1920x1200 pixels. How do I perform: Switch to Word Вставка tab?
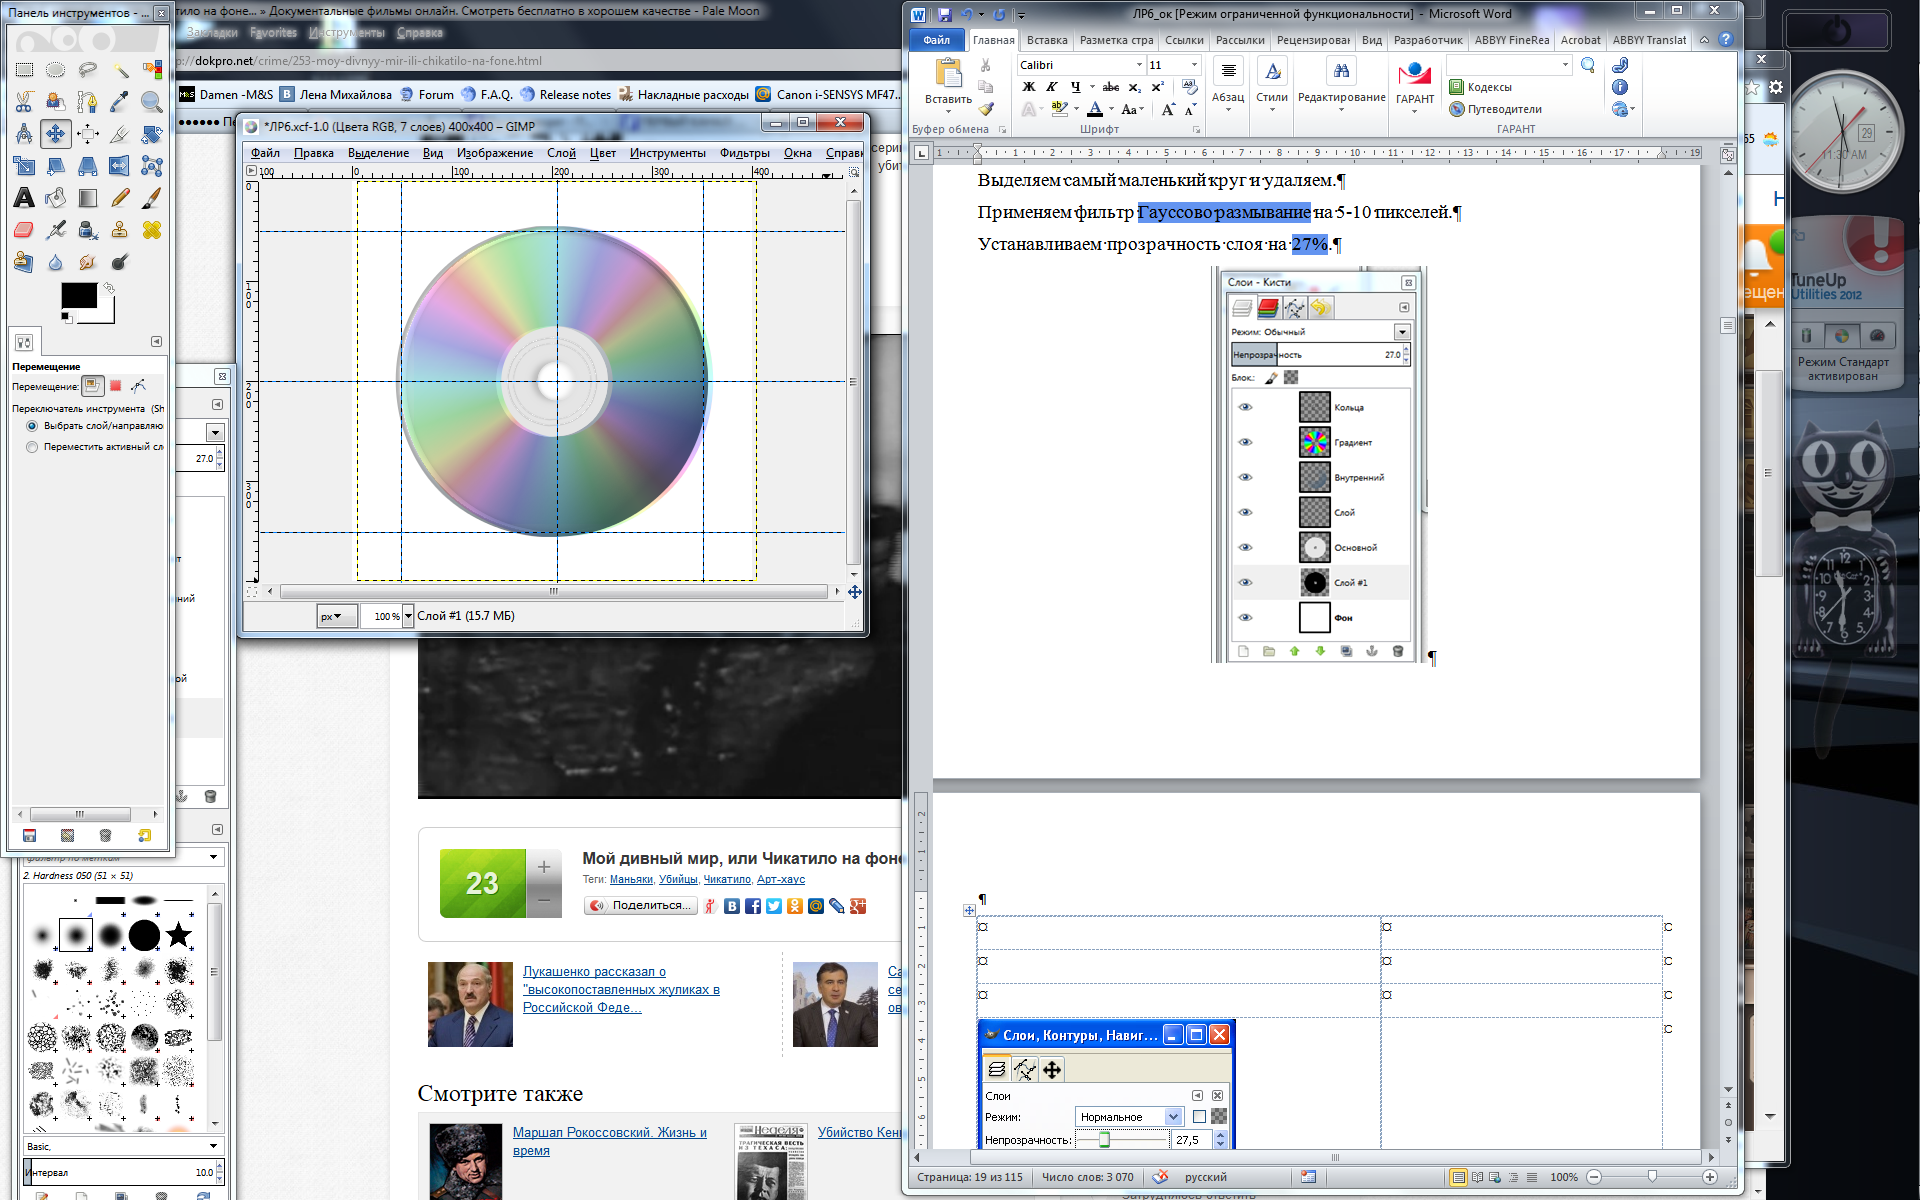point(1047,40)
